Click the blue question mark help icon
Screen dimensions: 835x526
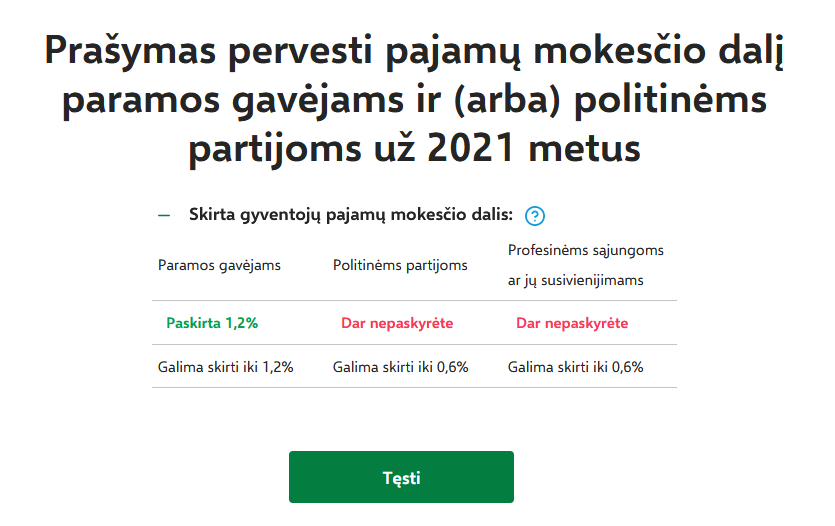534,216
